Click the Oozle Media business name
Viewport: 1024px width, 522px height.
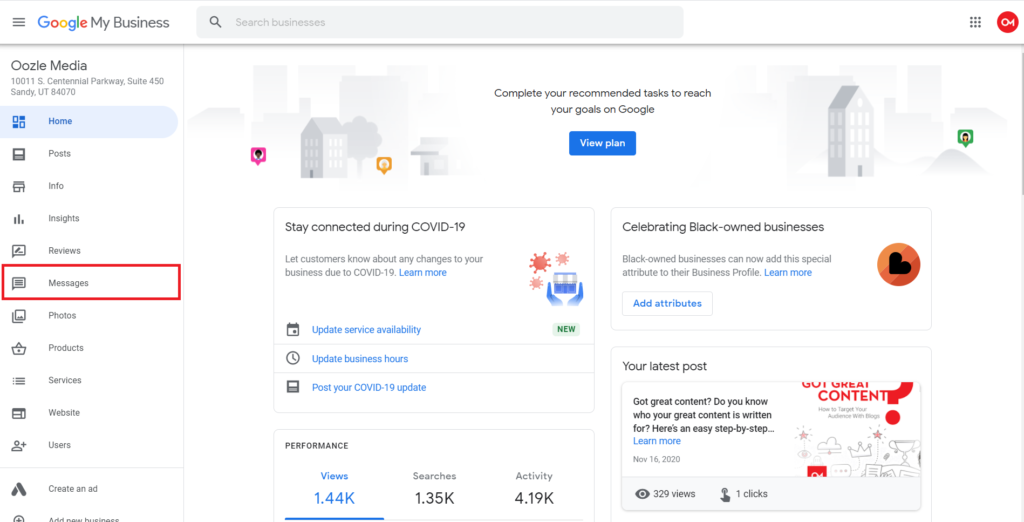(49, 65)
